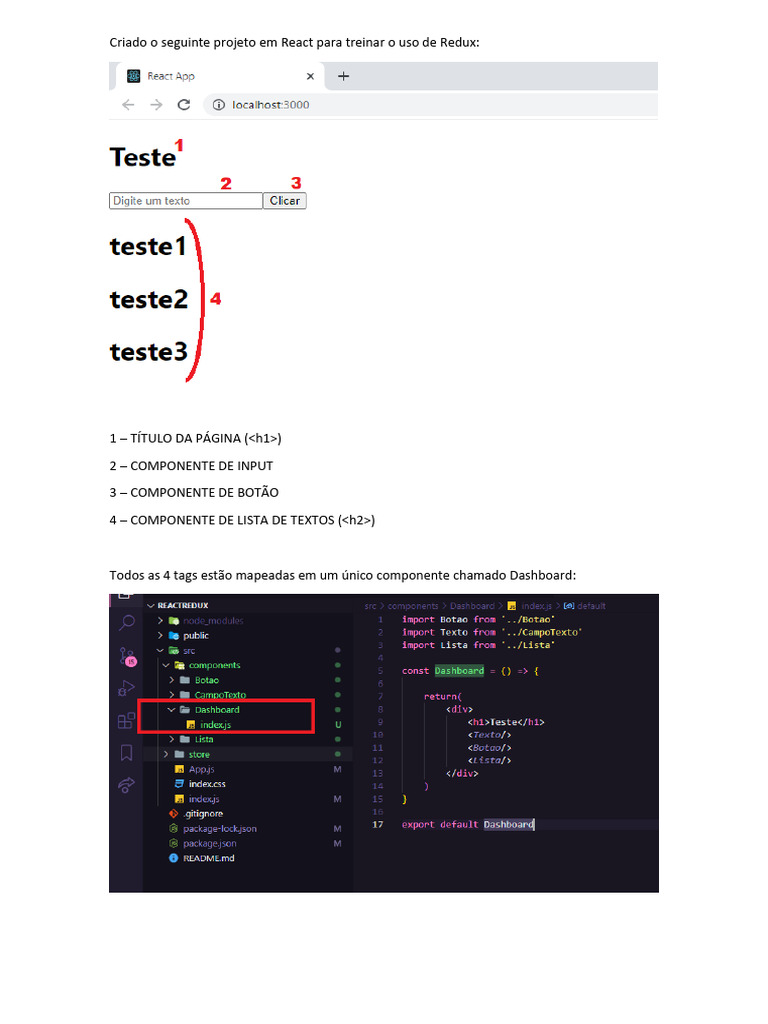Close the React App browser tab
Screen dimensions: 768x1024
click(x=310, y=76)
